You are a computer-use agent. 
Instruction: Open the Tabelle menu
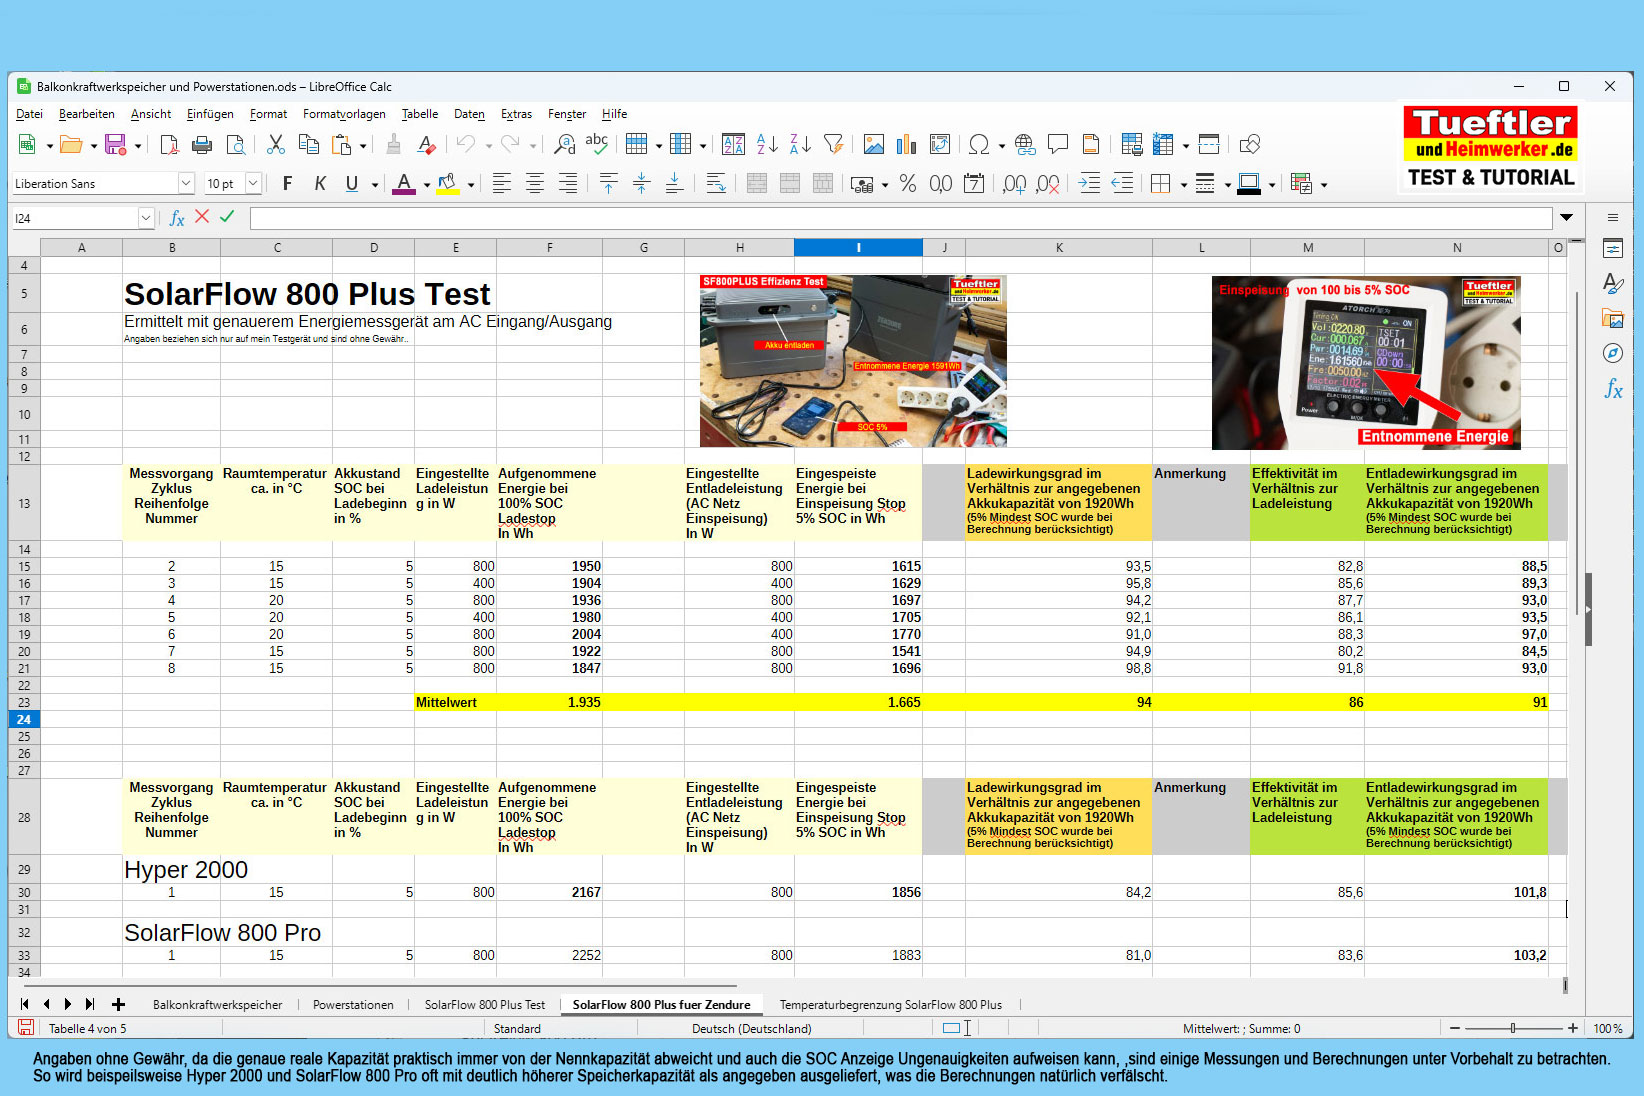[x=419, y=114]
